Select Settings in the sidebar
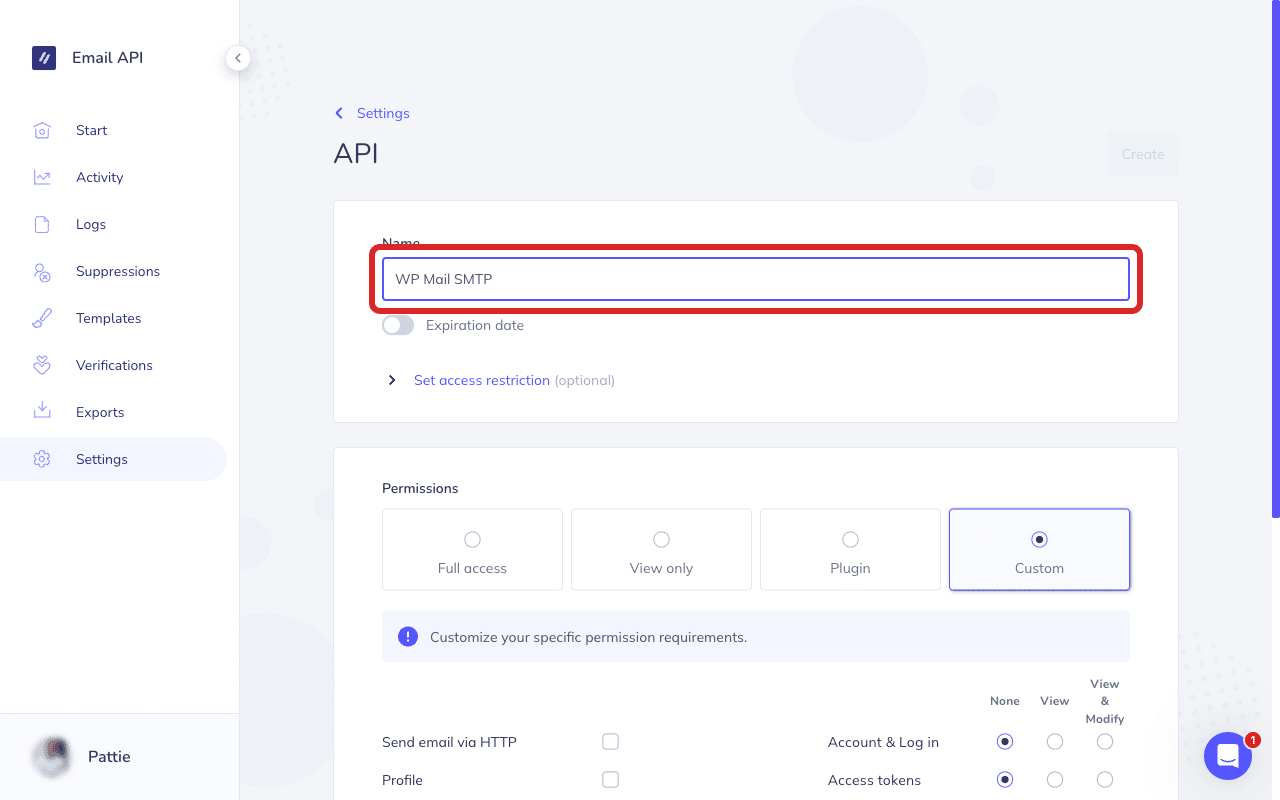The width and height of the screenshot is (1280, 800). click(x=113, y=459)
